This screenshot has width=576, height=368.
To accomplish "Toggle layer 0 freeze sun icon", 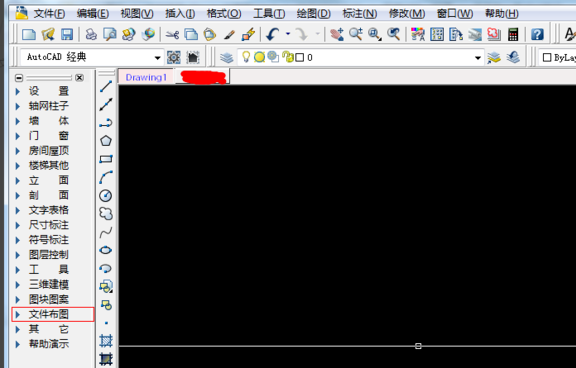I will pos(259,57).
